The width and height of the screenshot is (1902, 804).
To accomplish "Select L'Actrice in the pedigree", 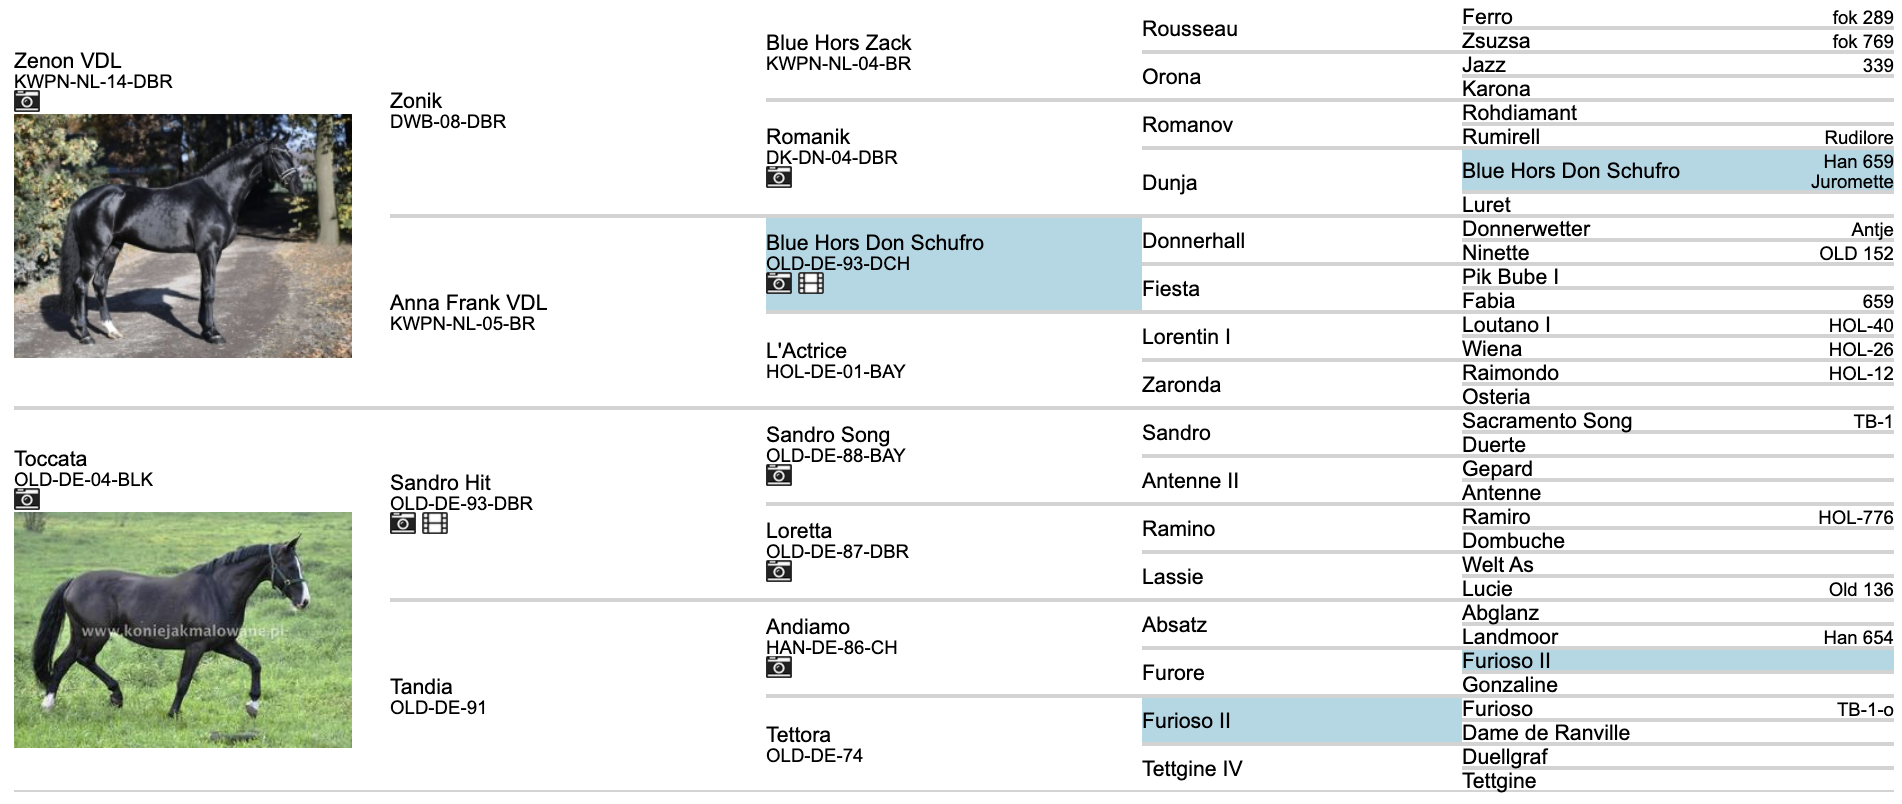I will tap(806, 351).
